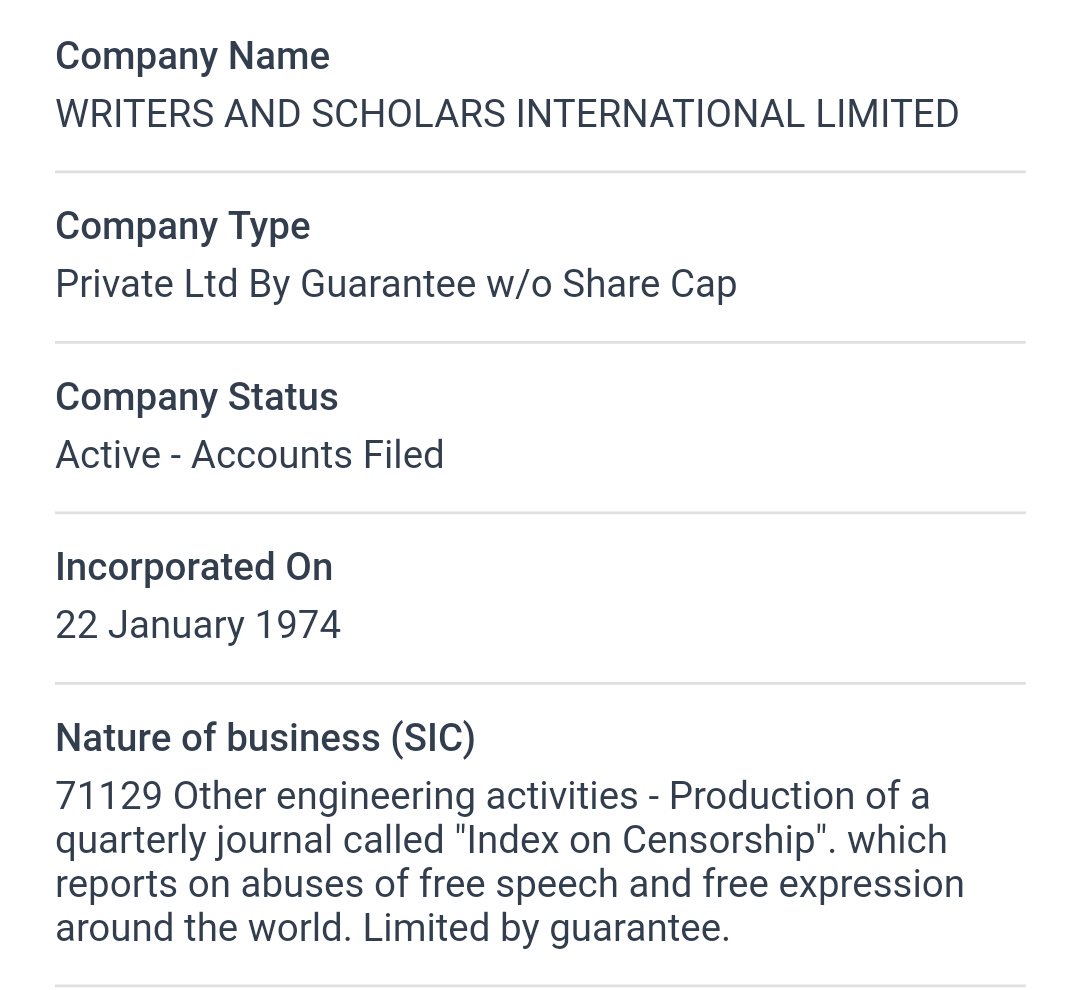Select the date 22 January 1974
The height and width of the screenshot is (990, 1080).
pyautogui.click(x=197, y=625)
